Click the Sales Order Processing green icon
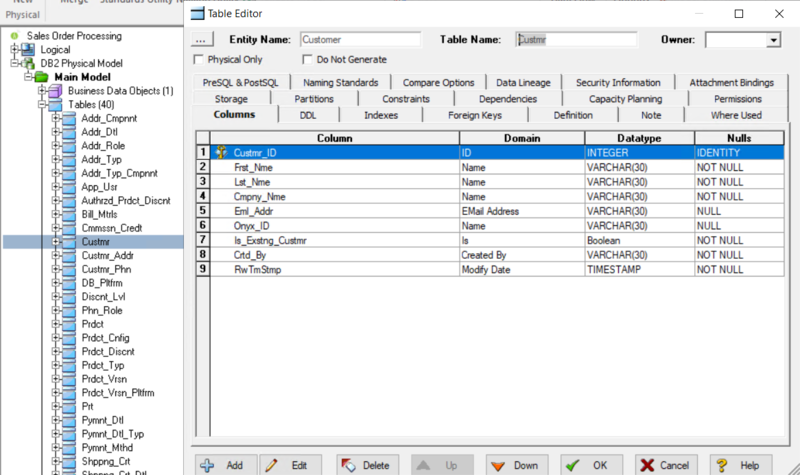800x475 pixels. tap(14, 36)
